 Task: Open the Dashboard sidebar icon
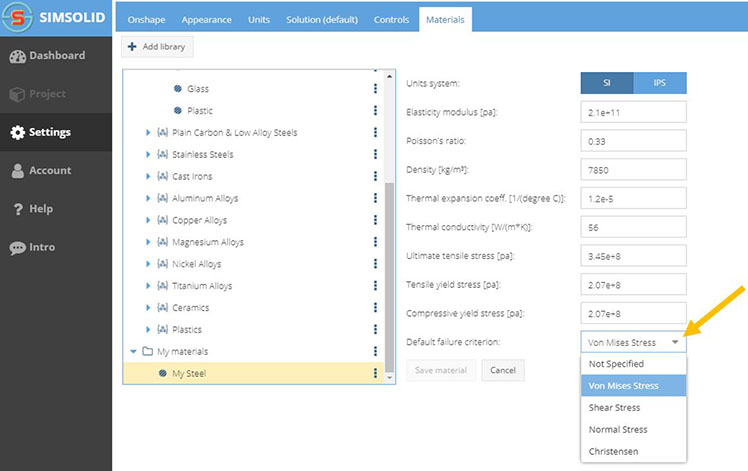point(17,56)
